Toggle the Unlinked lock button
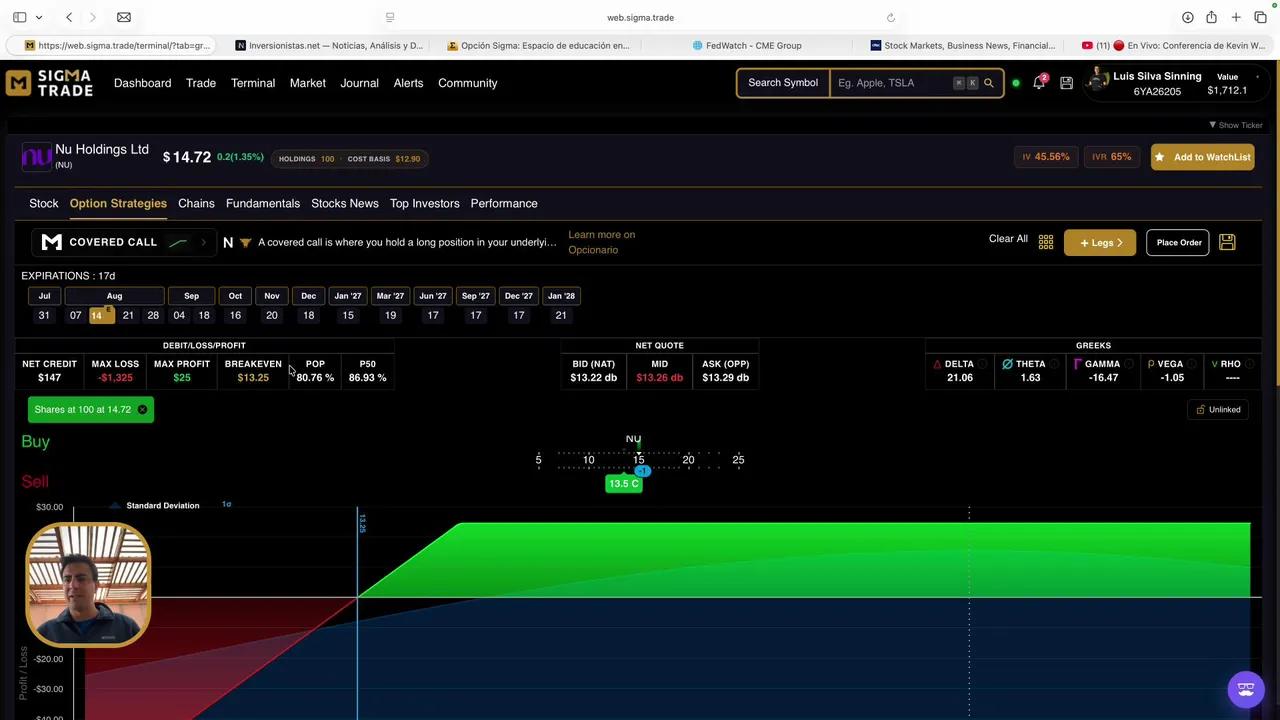This screenshot has height=720, width=1280. (x=1218, y=409)
